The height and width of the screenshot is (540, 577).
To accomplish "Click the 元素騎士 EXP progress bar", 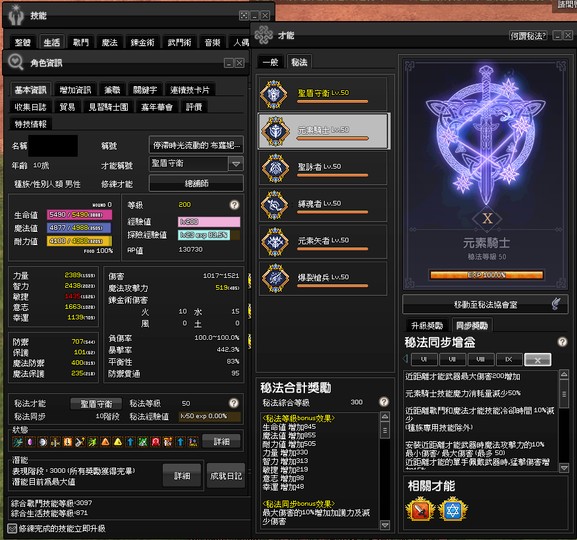I will 486,275.
